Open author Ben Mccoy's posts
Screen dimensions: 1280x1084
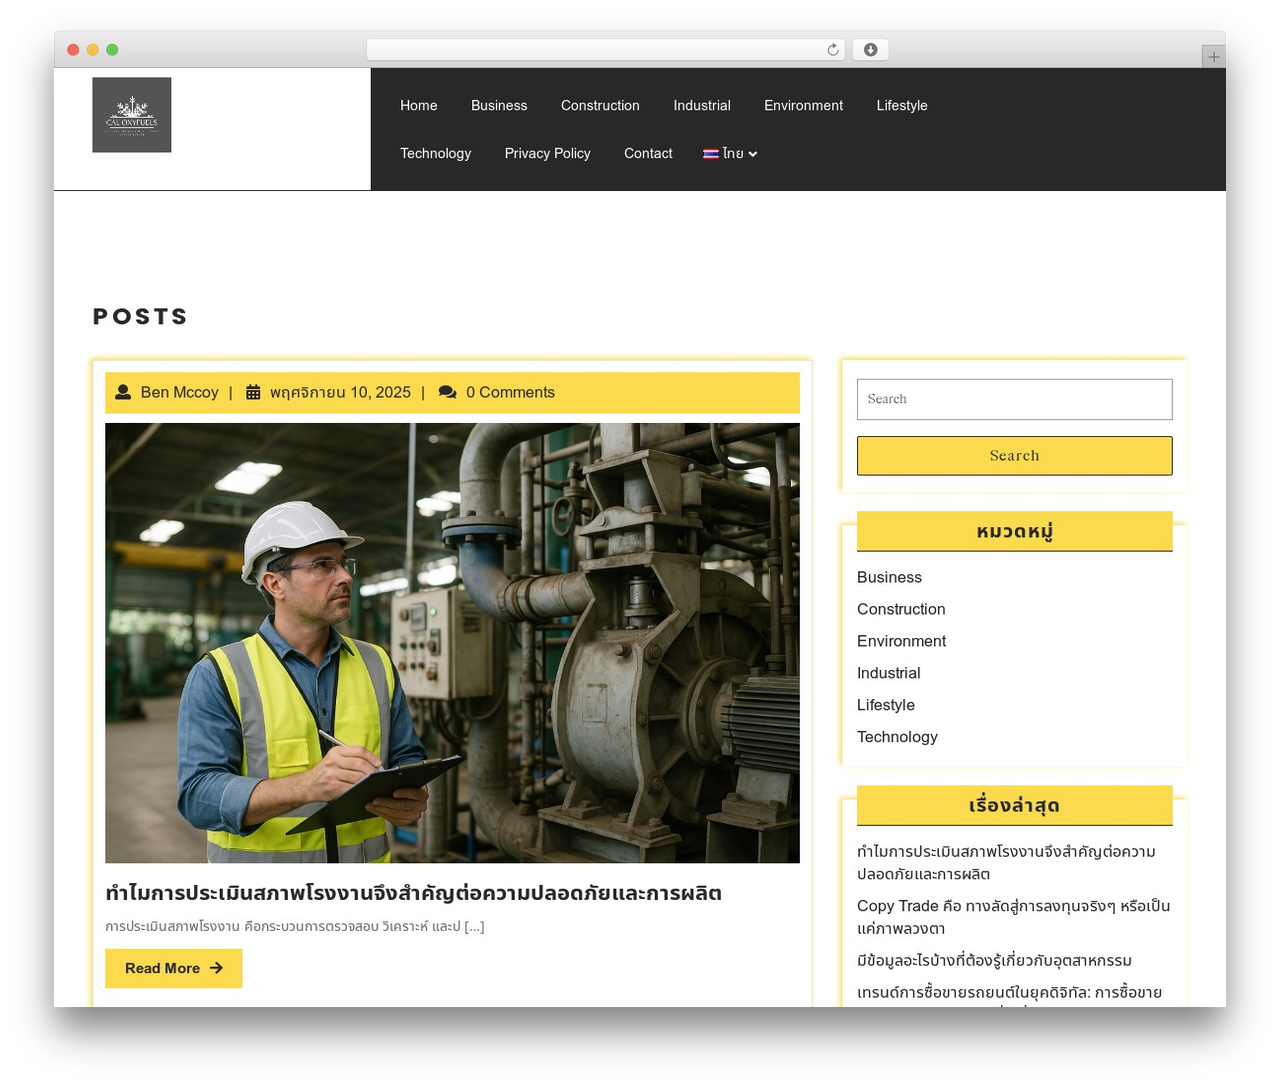(x=180, y=392)
